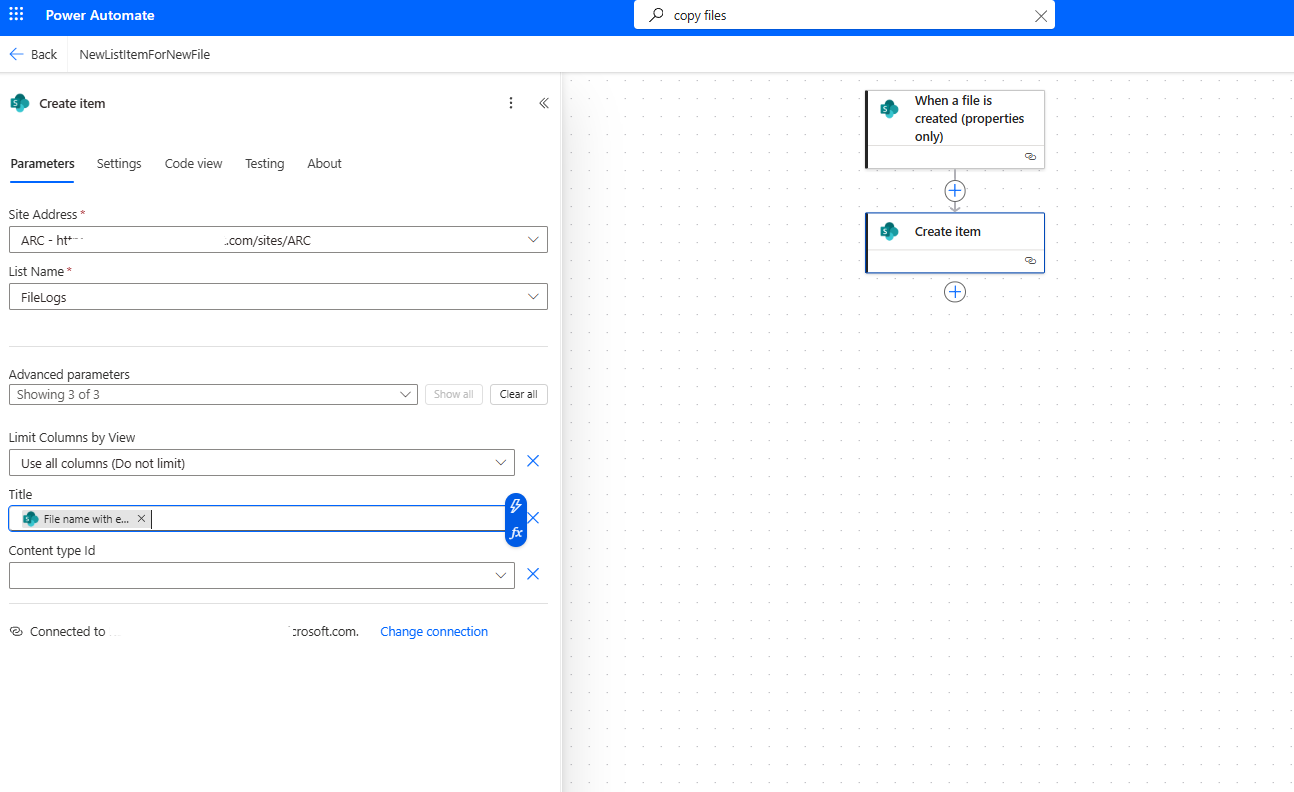Add a new step below Create item
Image resolution: width=1294 pixels, height=792 pixels.
coord(955,292)
